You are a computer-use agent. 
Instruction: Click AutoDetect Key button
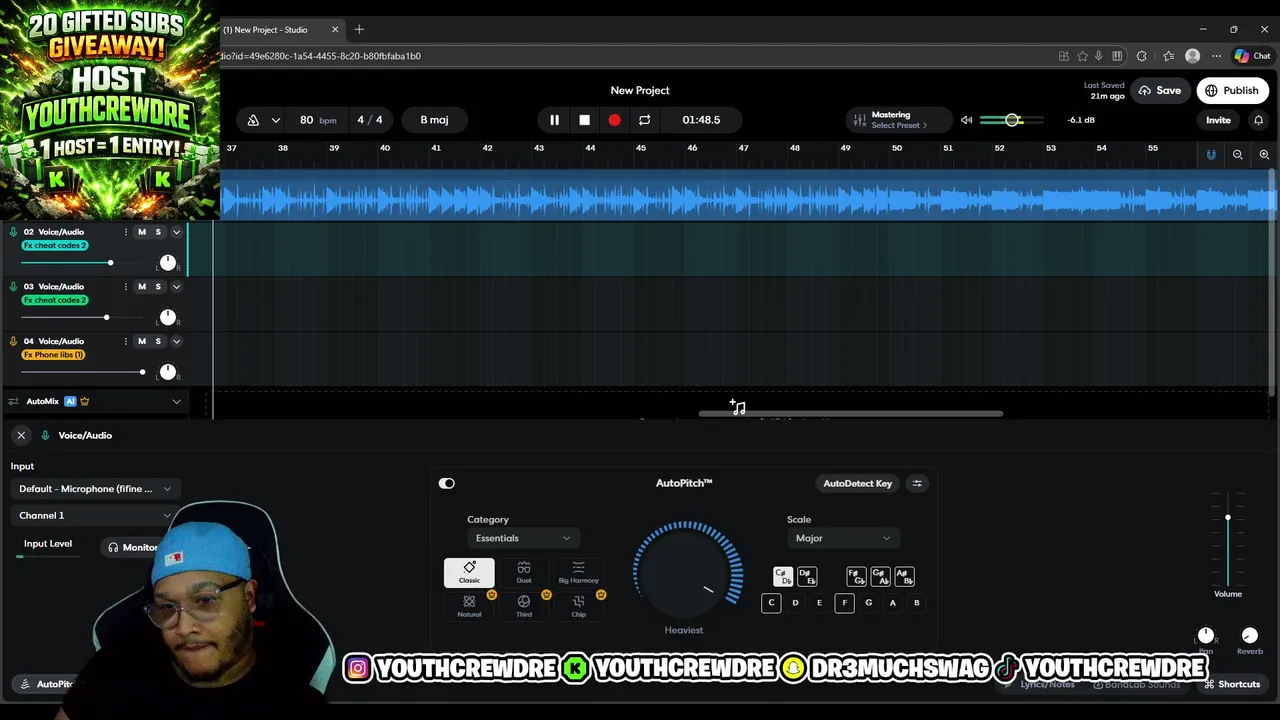click(x=857, y=484)
